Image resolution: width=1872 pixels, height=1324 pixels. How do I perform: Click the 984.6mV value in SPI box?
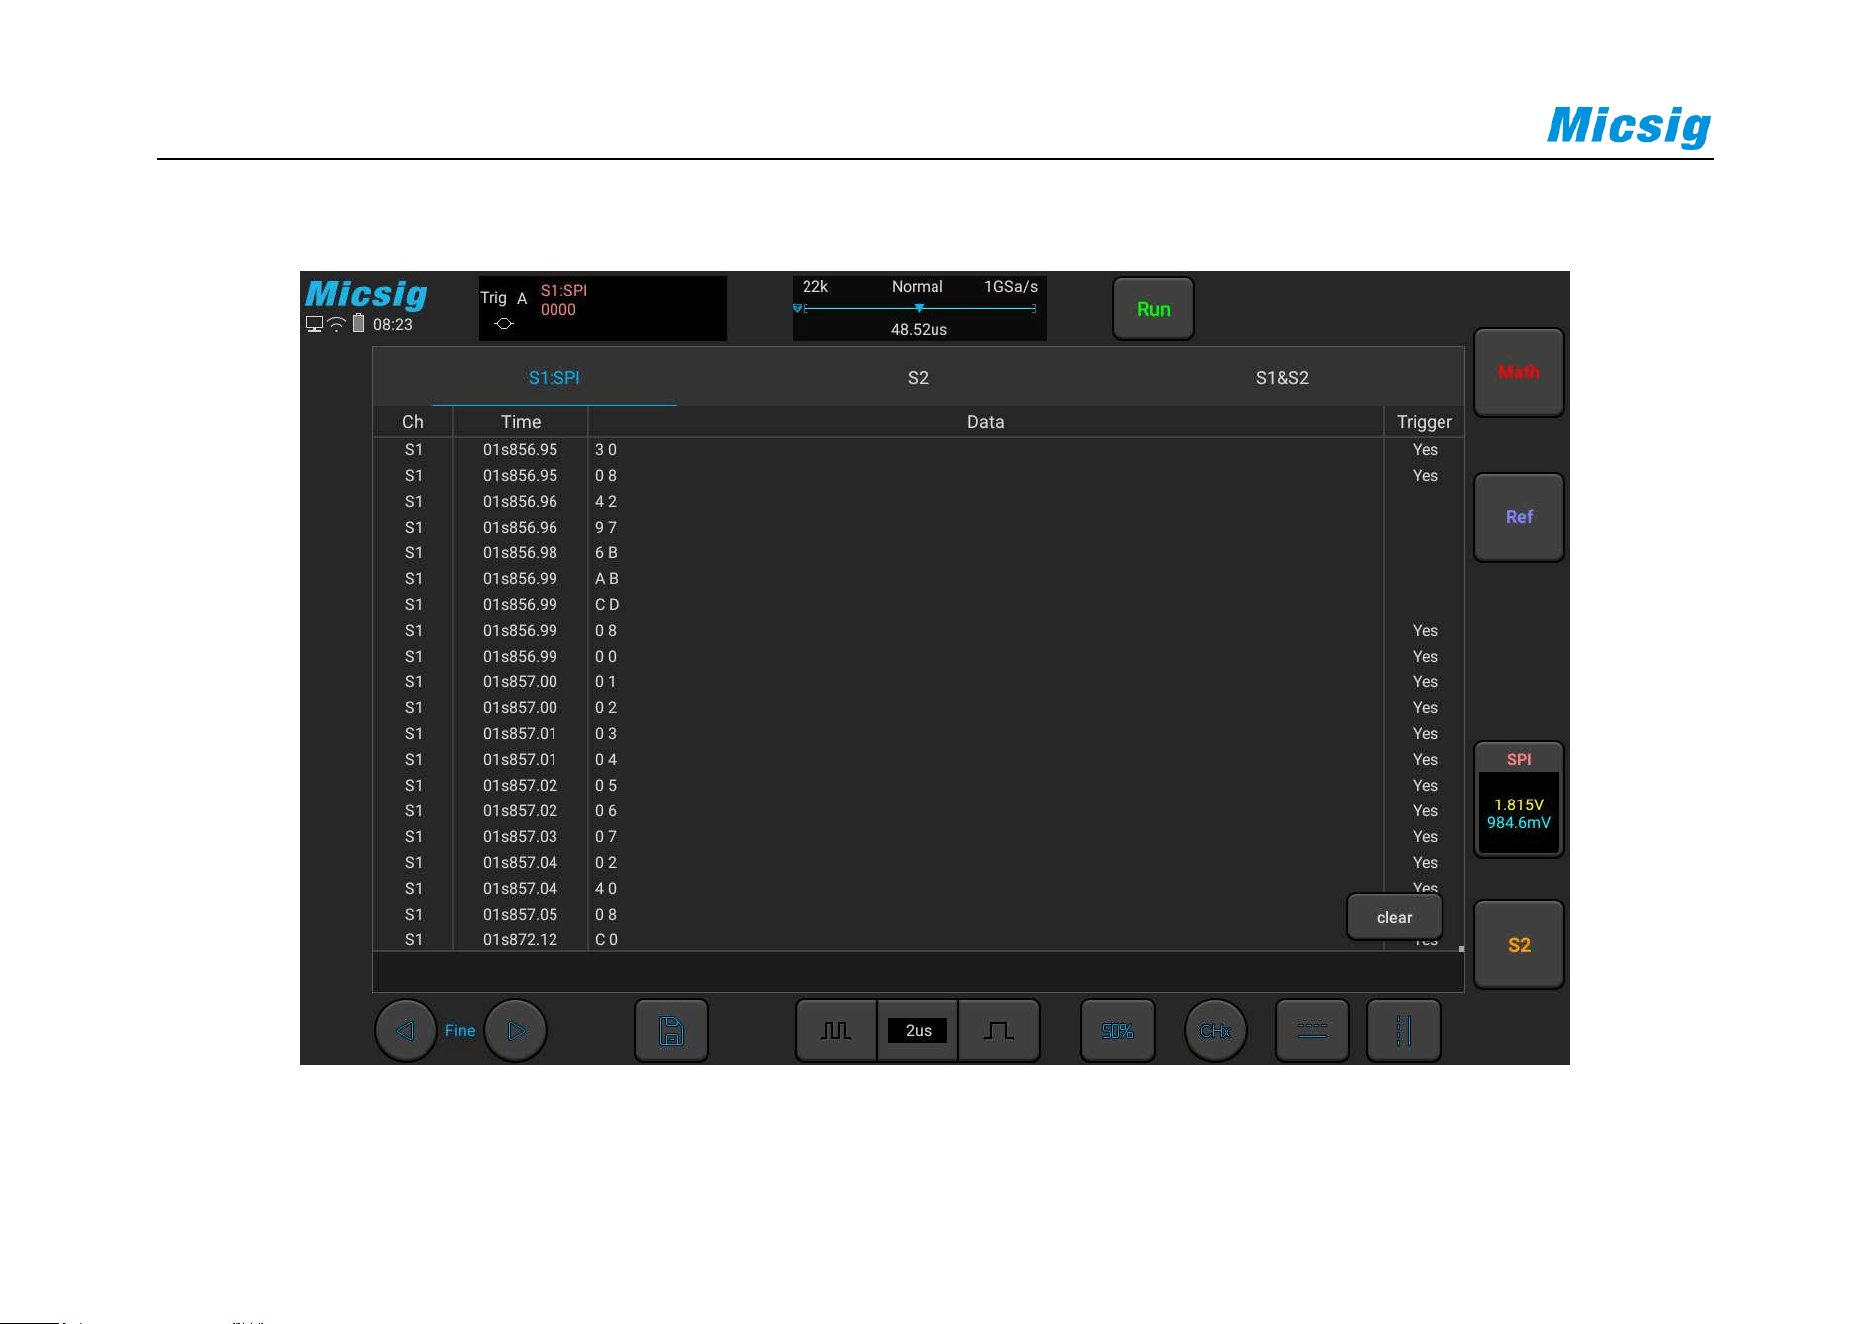tap(1519, 823)
